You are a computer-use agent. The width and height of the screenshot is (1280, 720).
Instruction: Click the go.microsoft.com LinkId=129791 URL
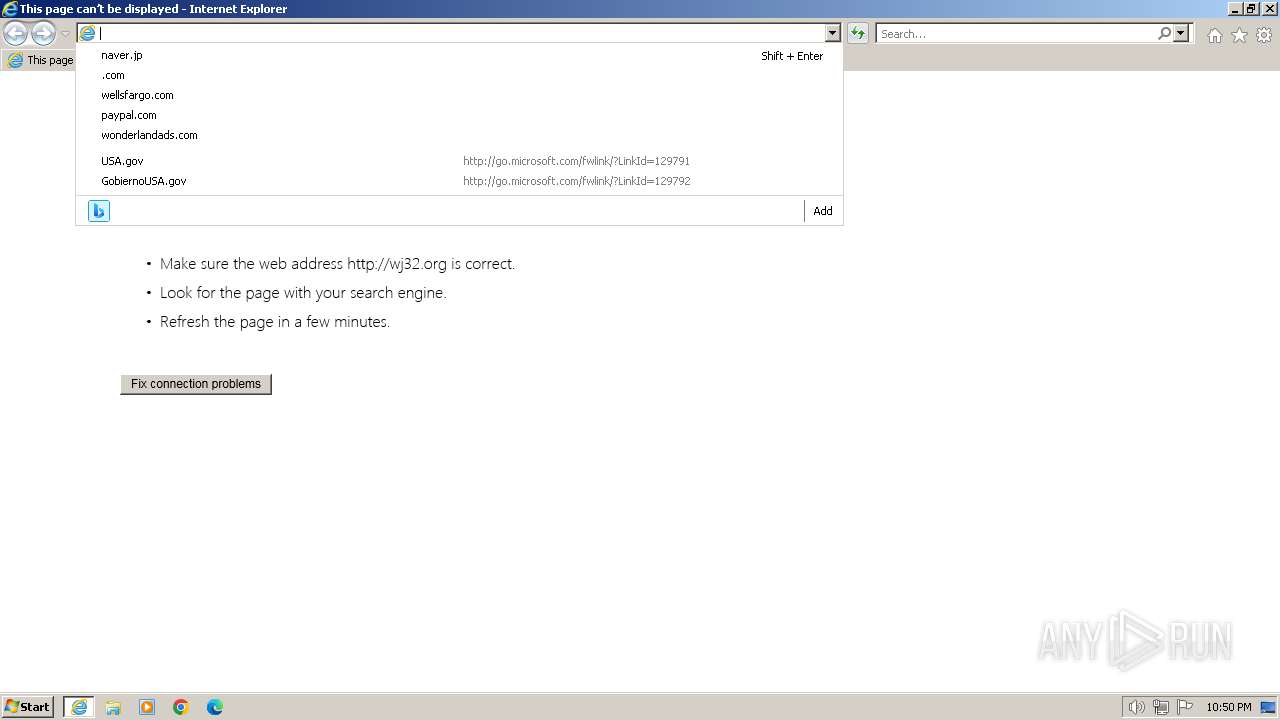pyautogui.click(x=576, y=161)
